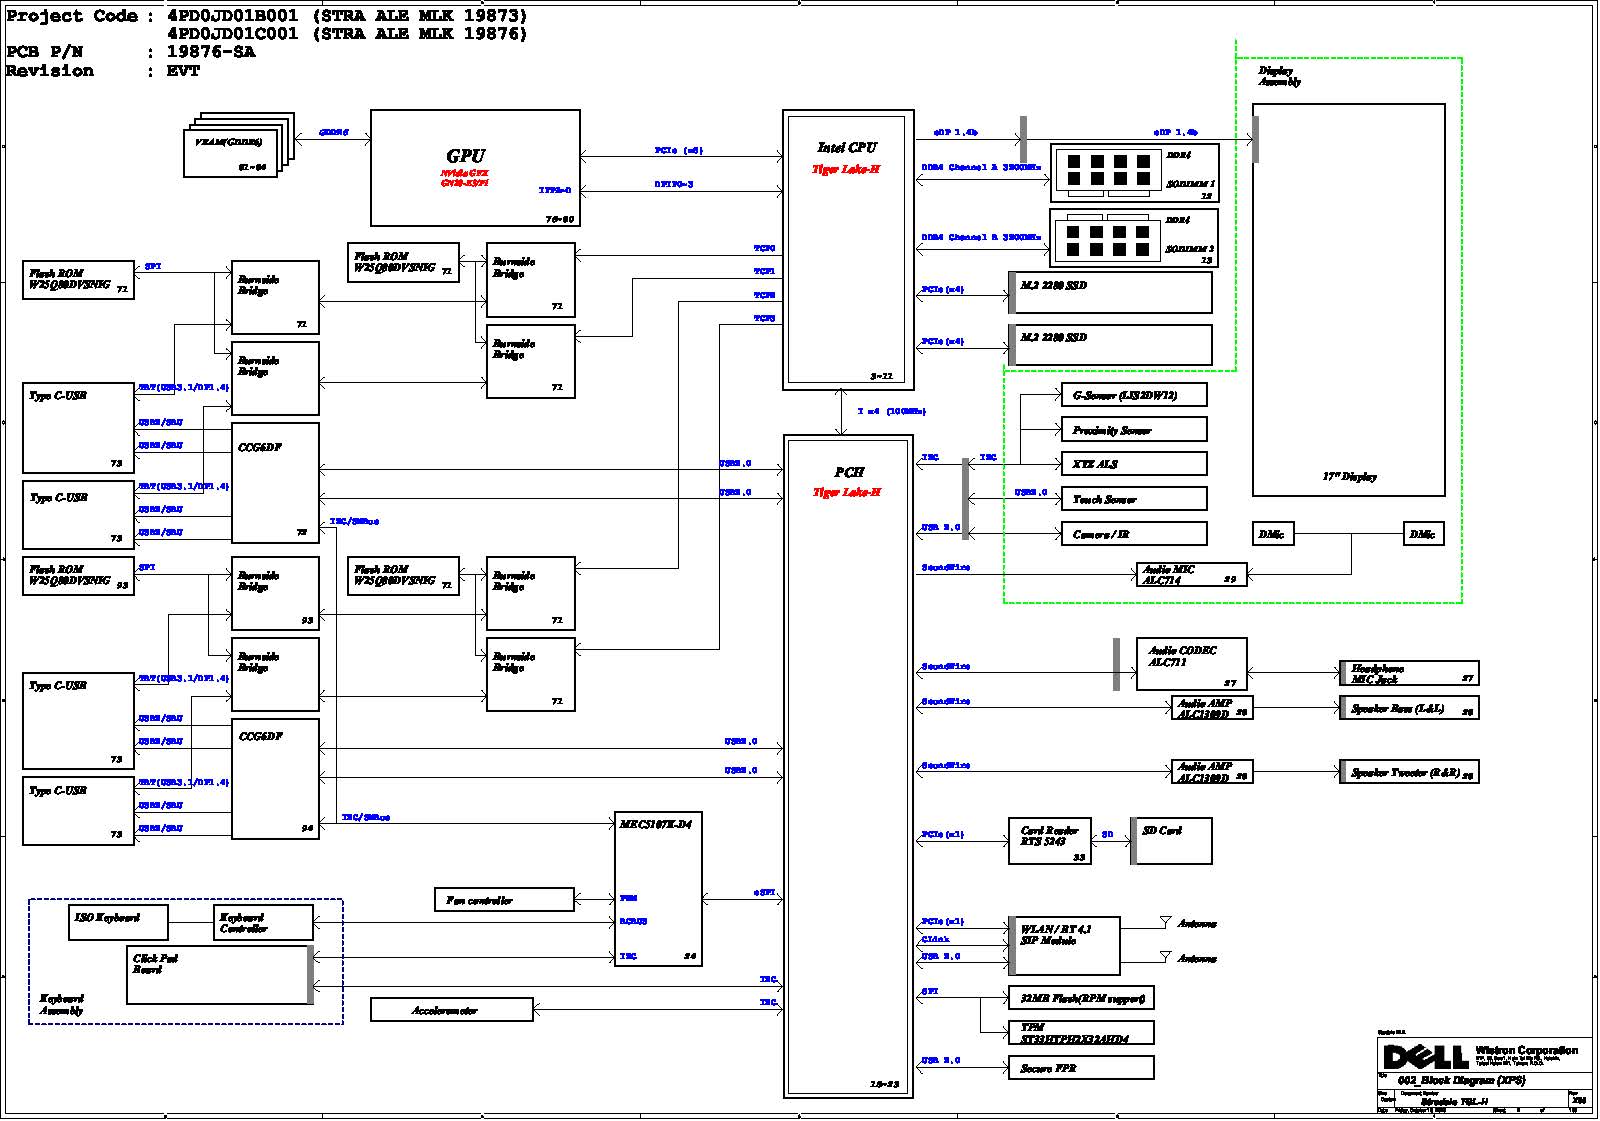Viewport: 1600px width, 1121px height.
Task: Click the G-Sensor (LIS2DW12) box
Action: tap(1133, 395)
